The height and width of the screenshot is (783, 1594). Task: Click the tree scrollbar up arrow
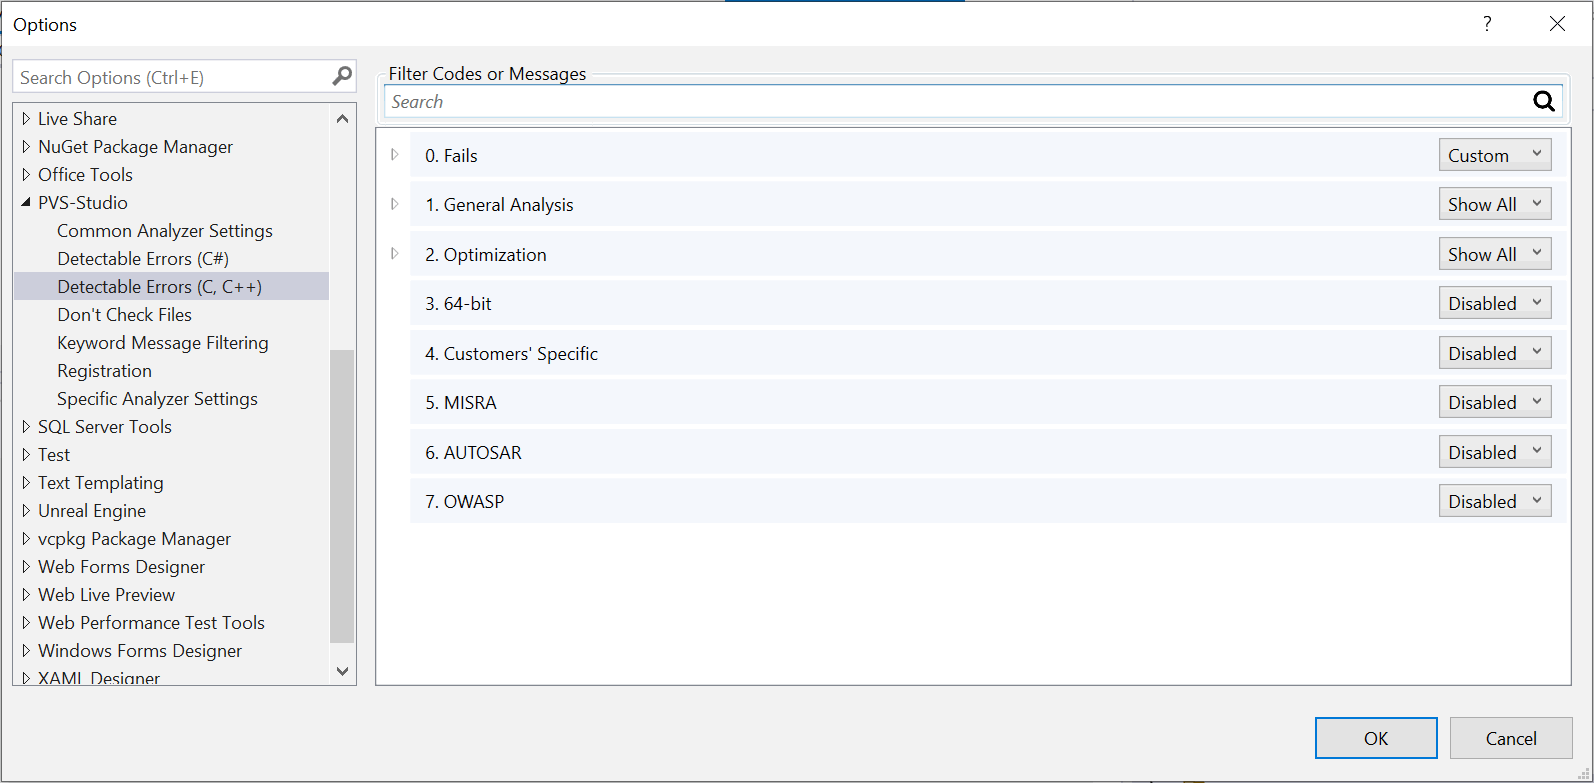coord(342,118)
